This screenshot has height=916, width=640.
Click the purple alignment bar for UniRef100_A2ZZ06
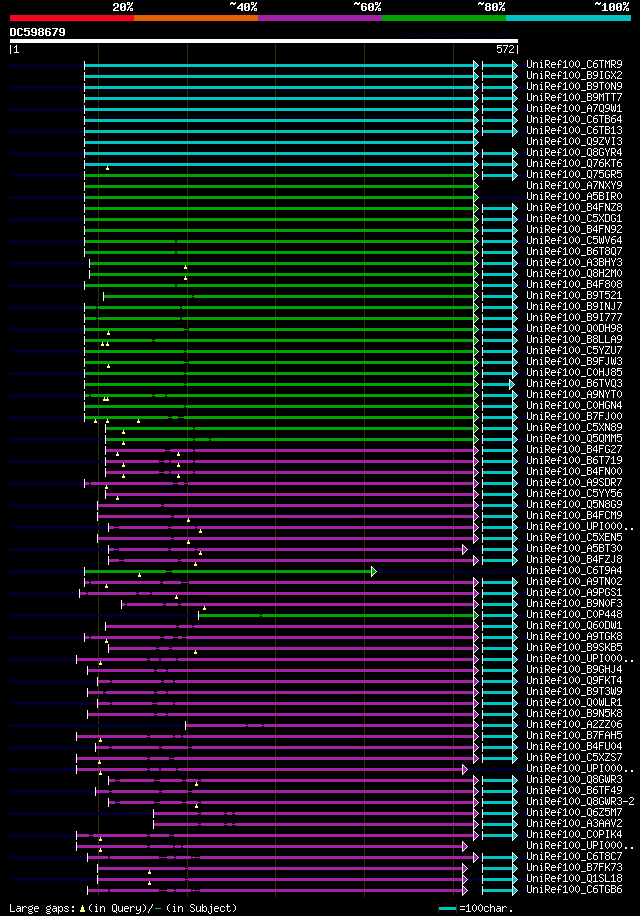coord(331,725)
